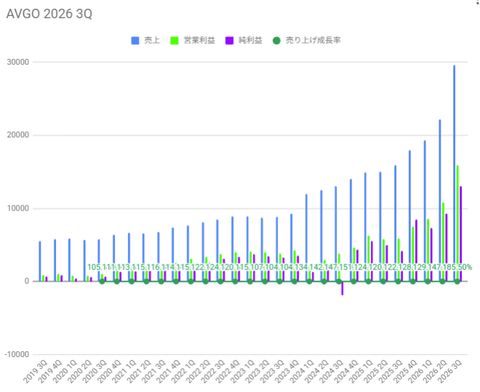
Task: Click the 2024 1Q x-axis label
Action: tap(302, 371)
